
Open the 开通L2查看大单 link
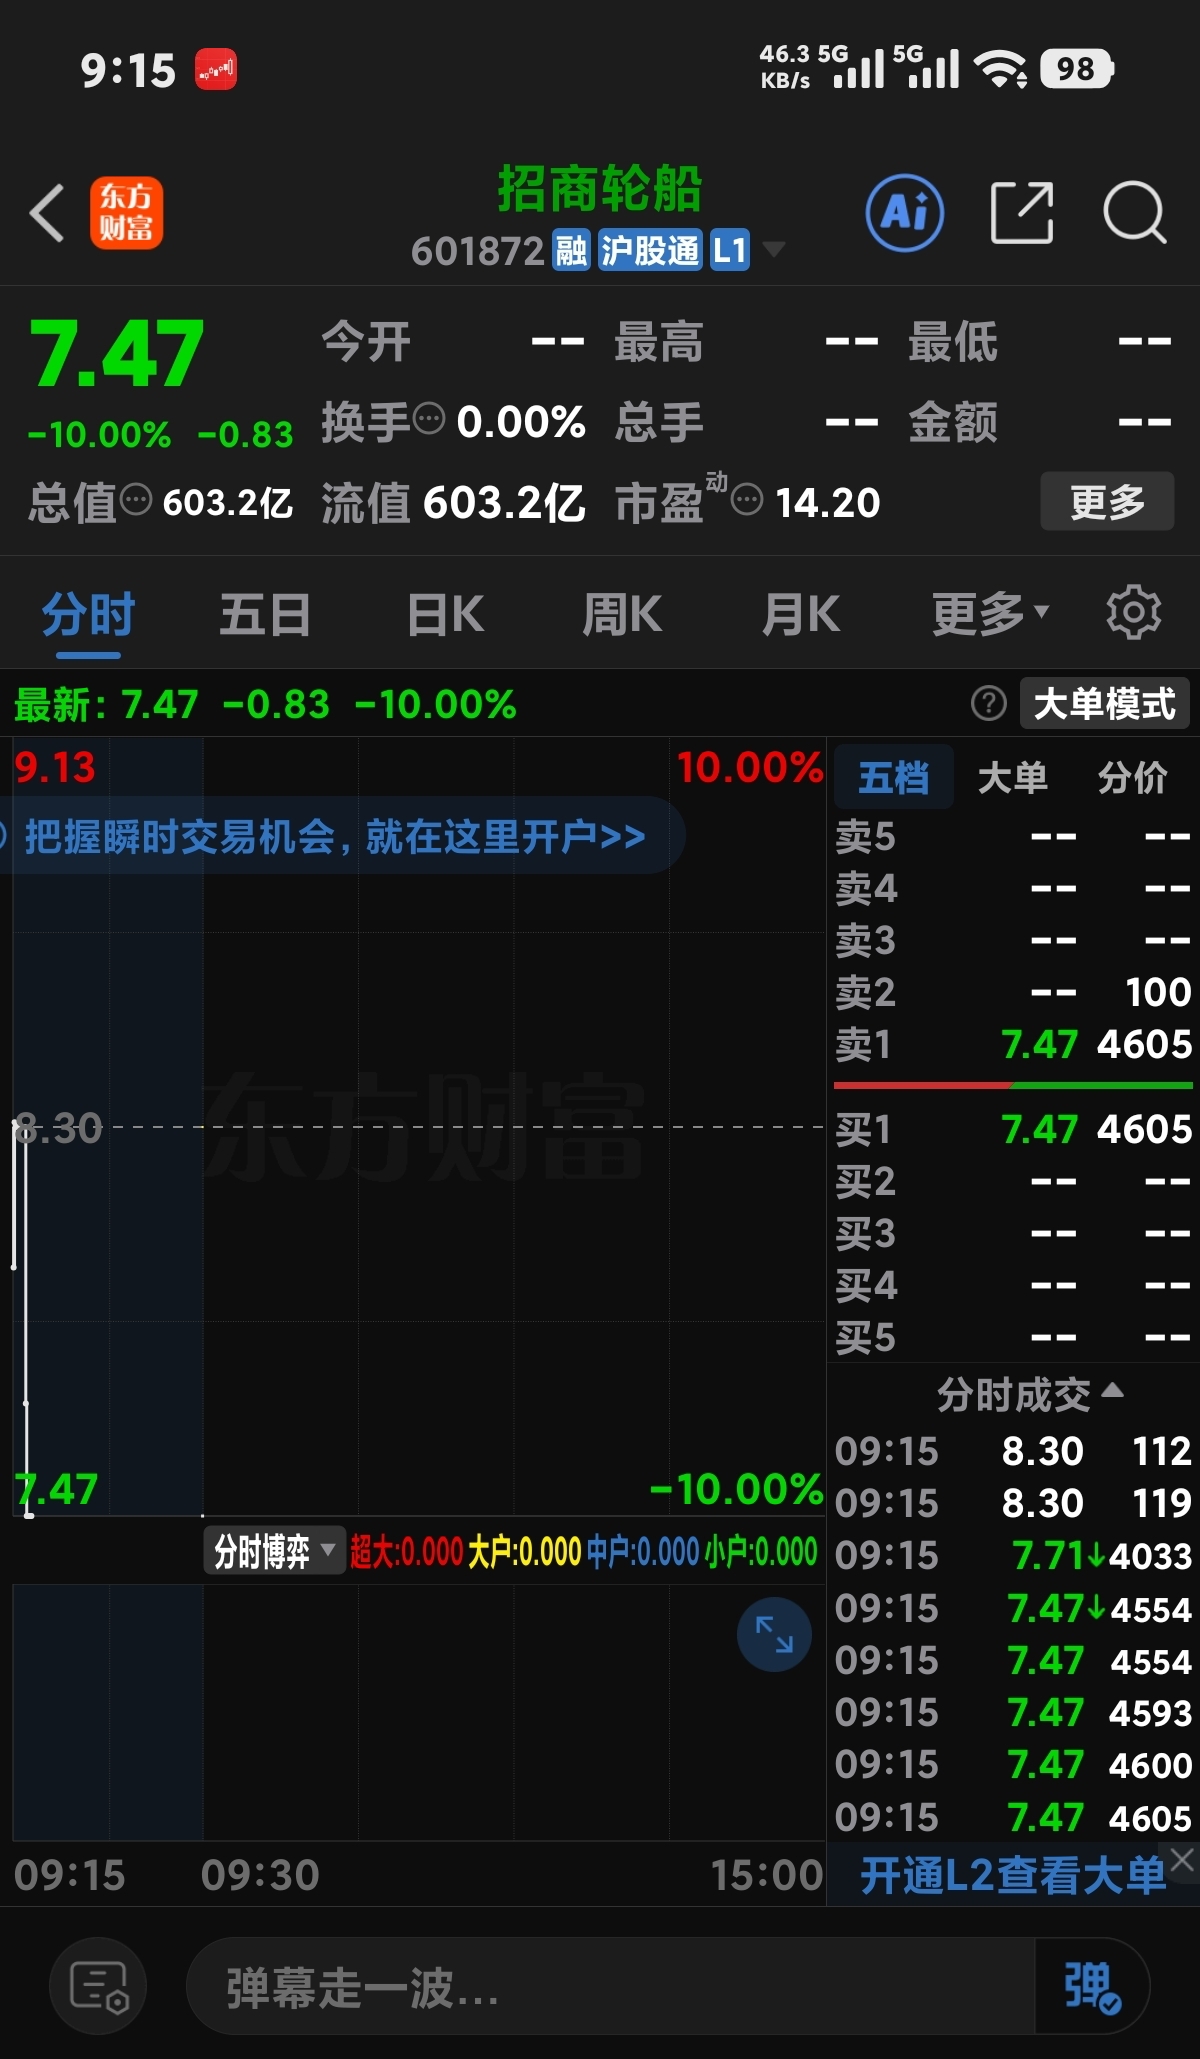[1012, 1874]
